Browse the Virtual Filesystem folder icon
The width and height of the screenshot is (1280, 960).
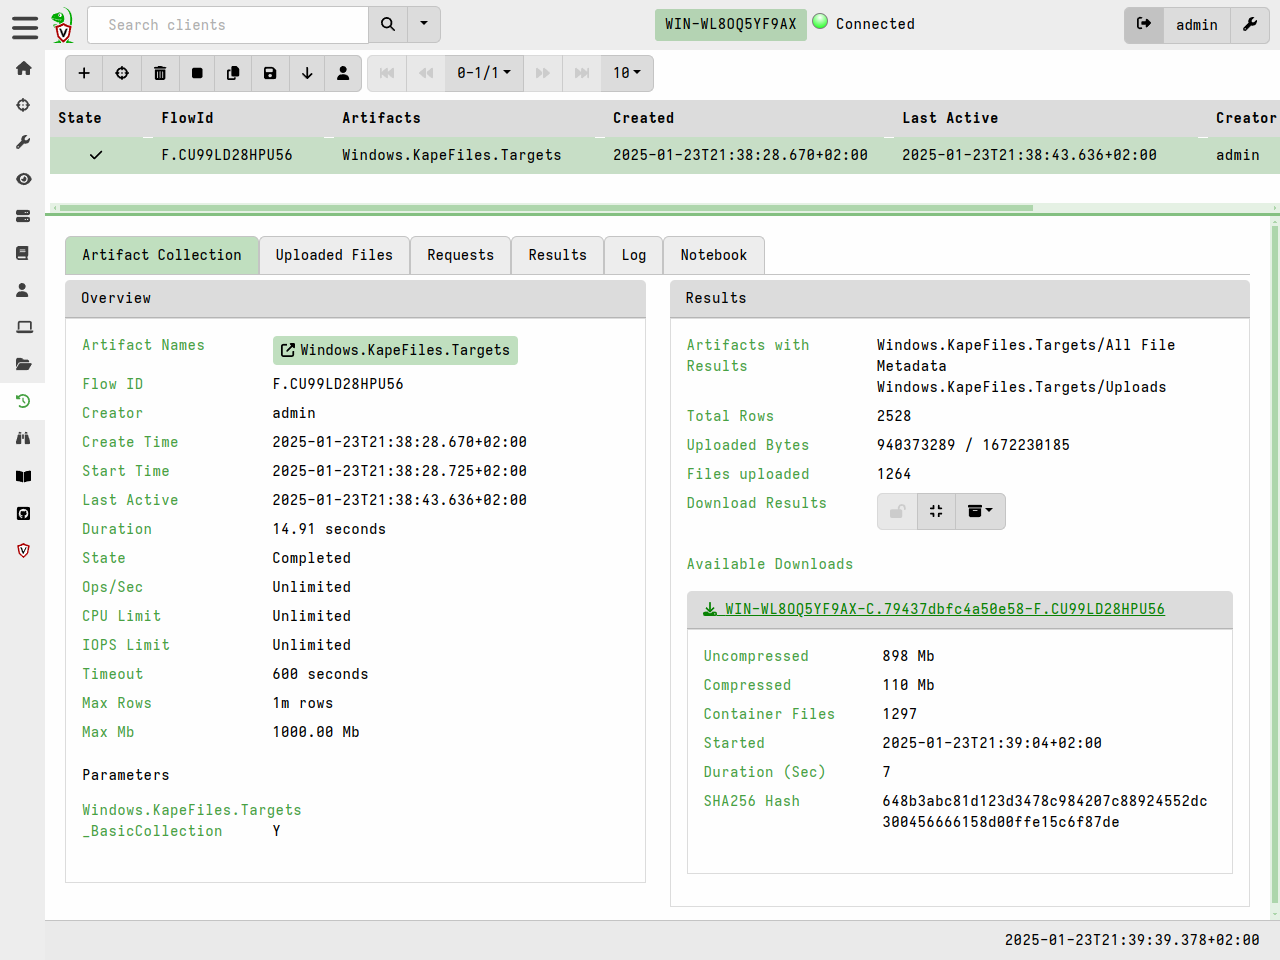point(23,362)
